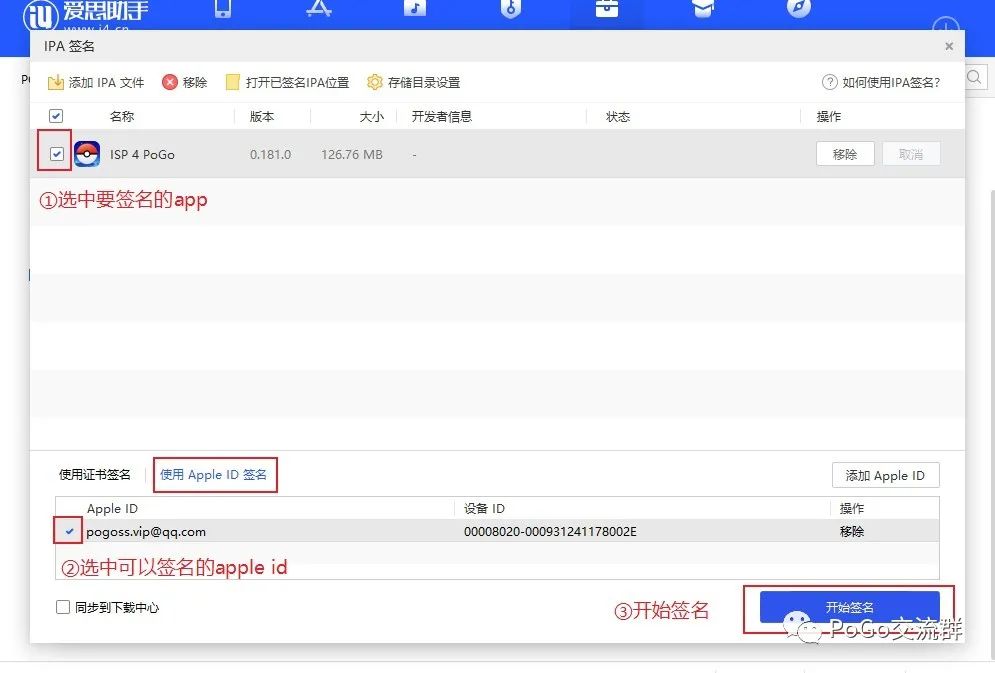995x673 pixels.
Task: Click the Developer Info column header
Action: click(x=442, y=117)
